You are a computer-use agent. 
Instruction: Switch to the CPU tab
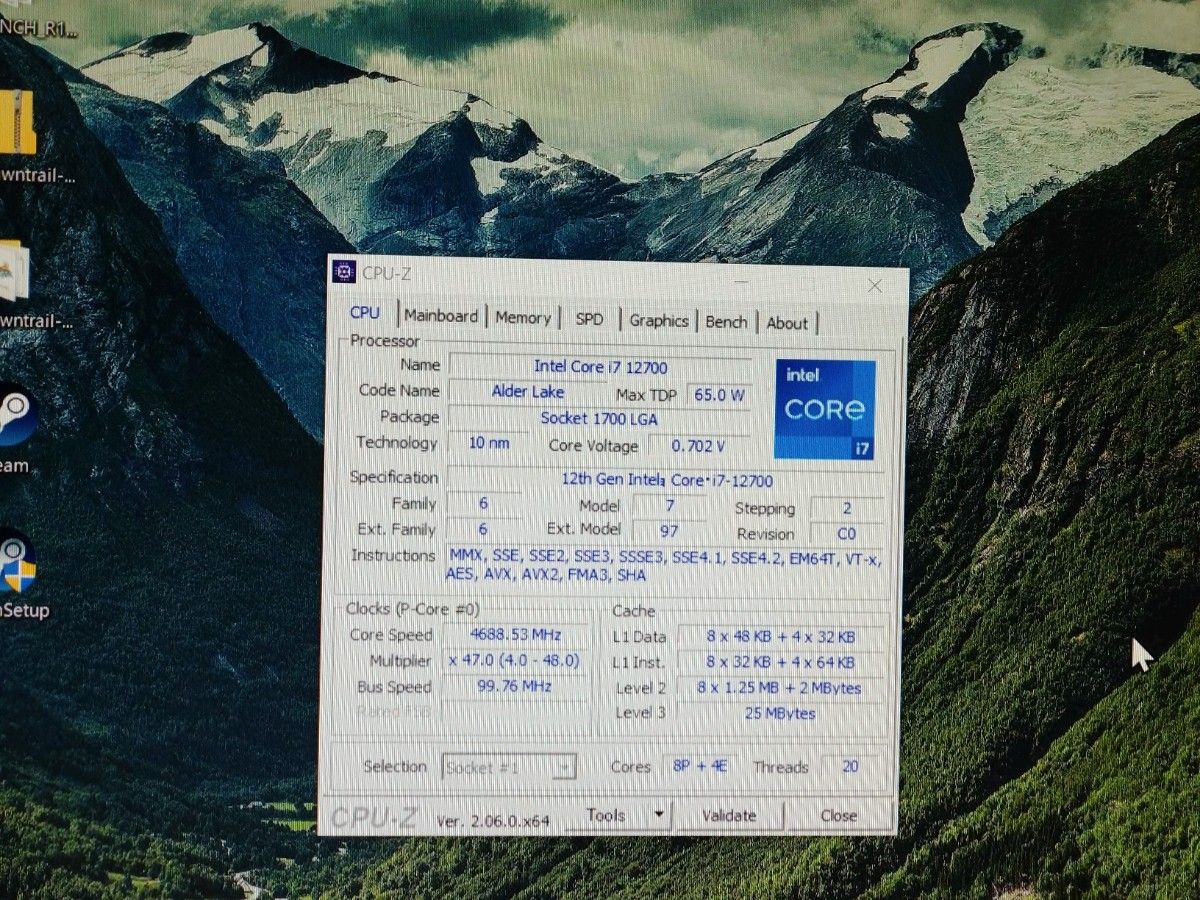pyautogui.click(x=365, y=313)
